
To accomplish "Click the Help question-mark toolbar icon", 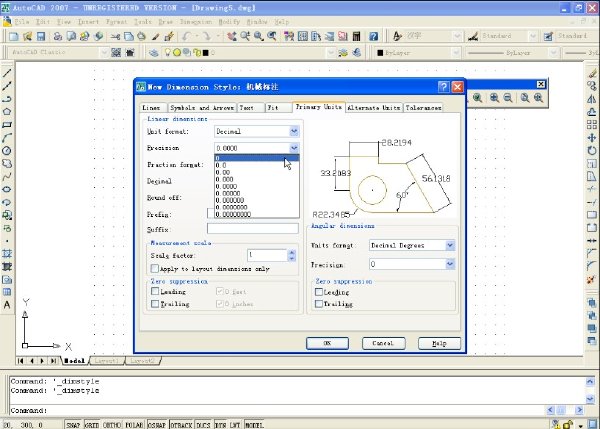I will tap(373, 36).
